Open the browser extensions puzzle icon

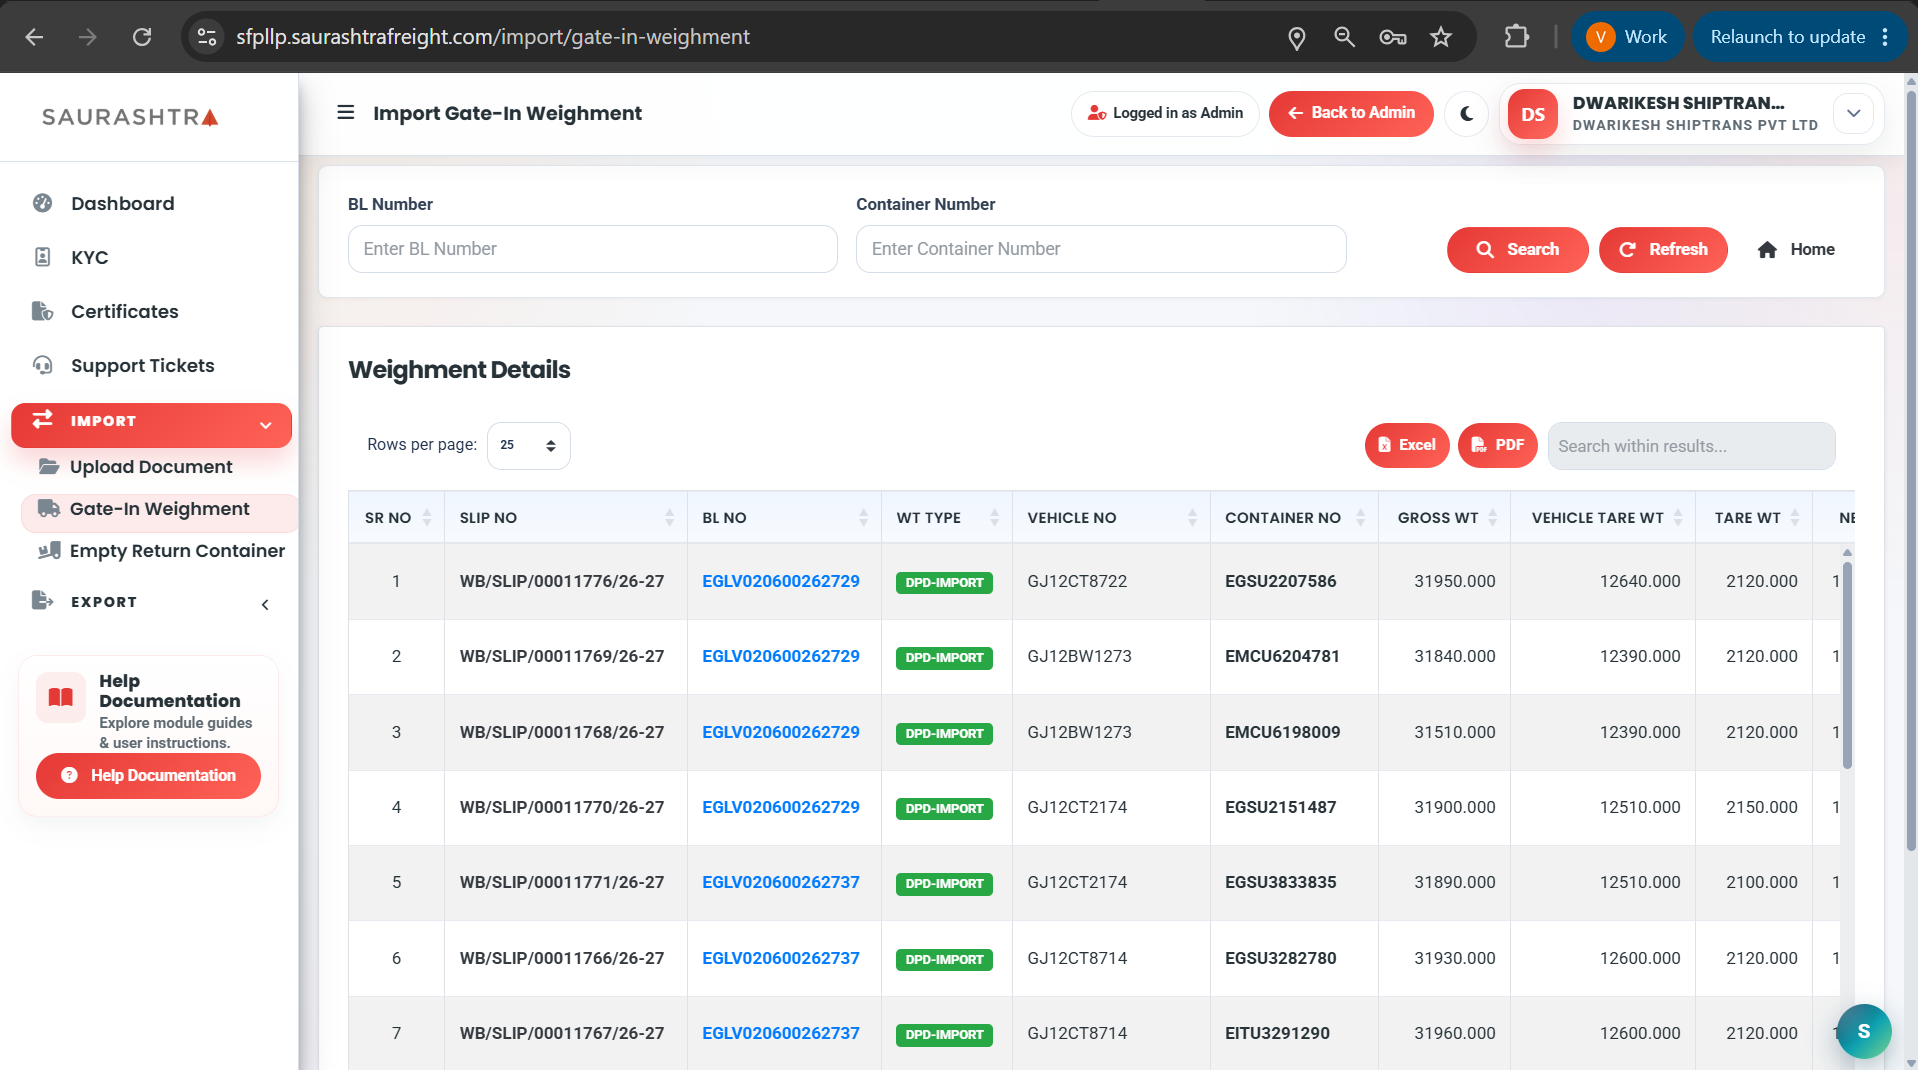1516,37
